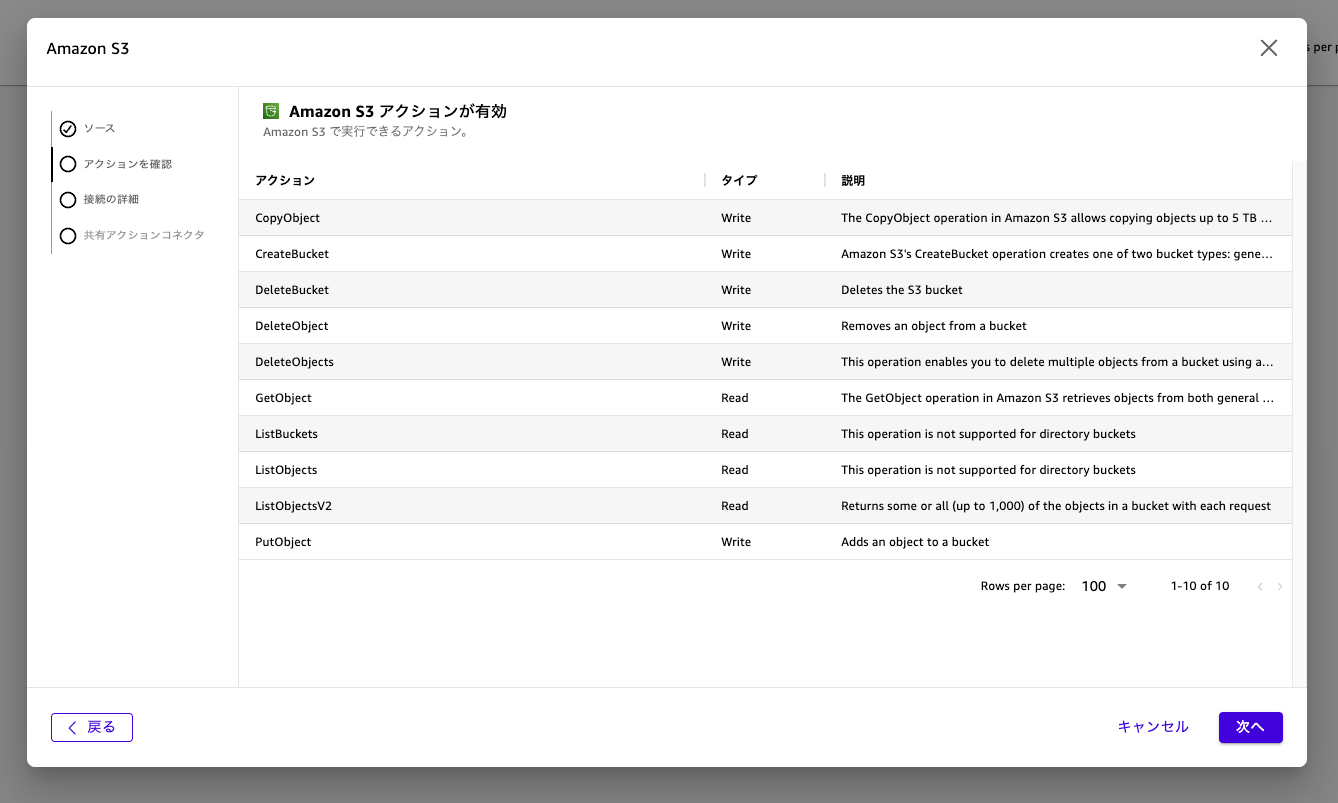
Task: Go to next page arrow in pagination
Action: point(1280,587)
